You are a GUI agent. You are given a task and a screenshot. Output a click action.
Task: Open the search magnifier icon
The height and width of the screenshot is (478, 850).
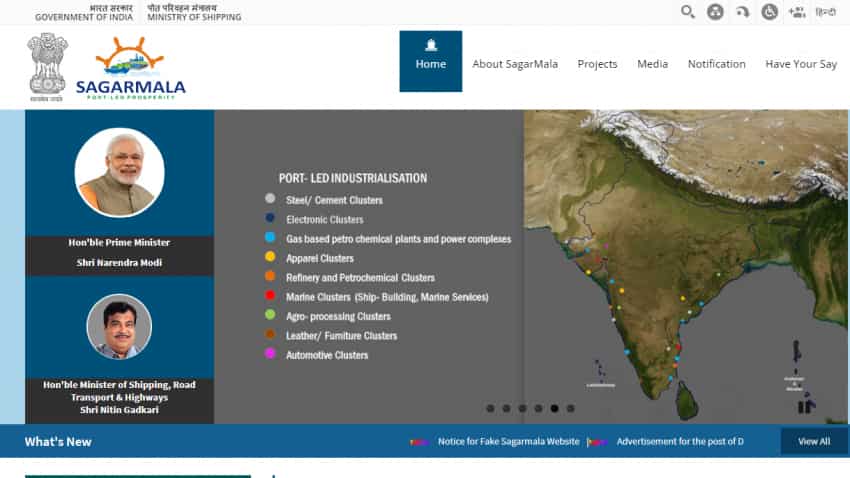(688, 11)
